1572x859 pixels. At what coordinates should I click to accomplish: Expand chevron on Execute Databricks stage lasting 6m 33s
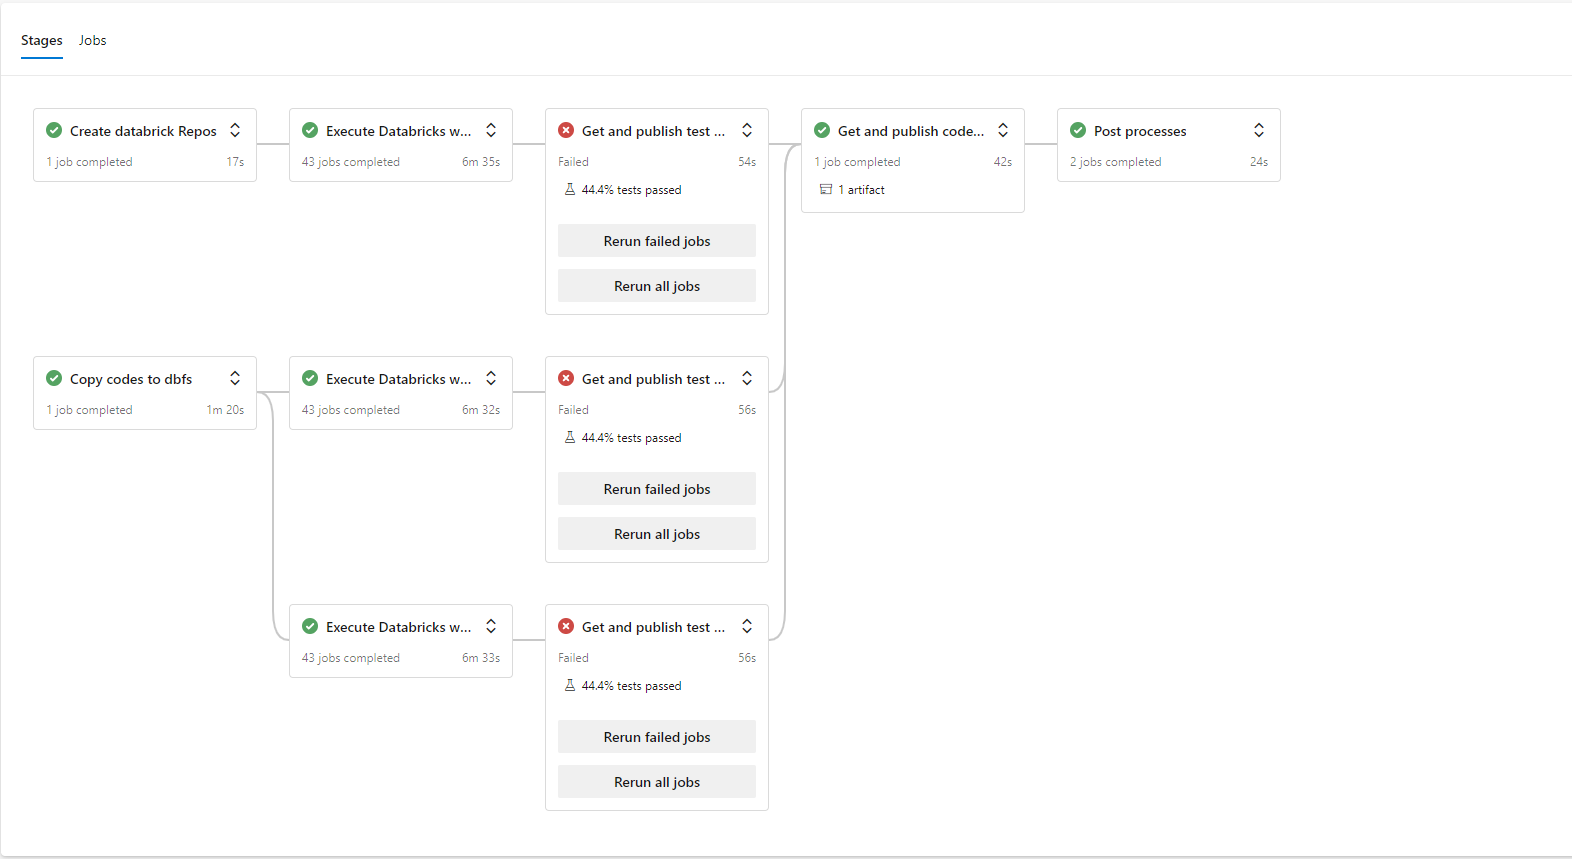491,627
